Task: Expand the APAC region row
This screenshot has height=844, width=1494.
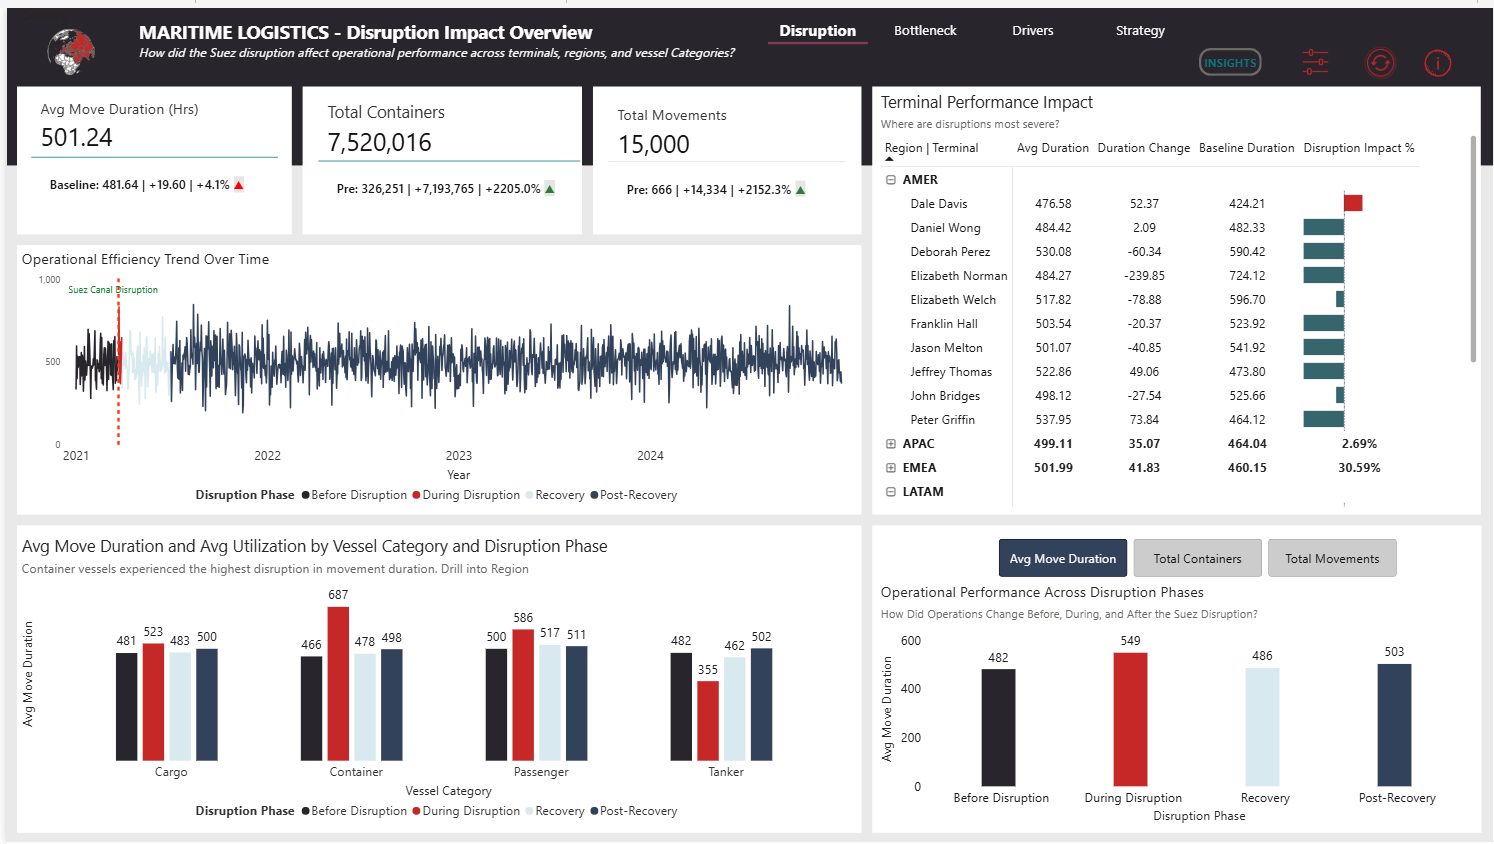Action: [x=891, y=444]
